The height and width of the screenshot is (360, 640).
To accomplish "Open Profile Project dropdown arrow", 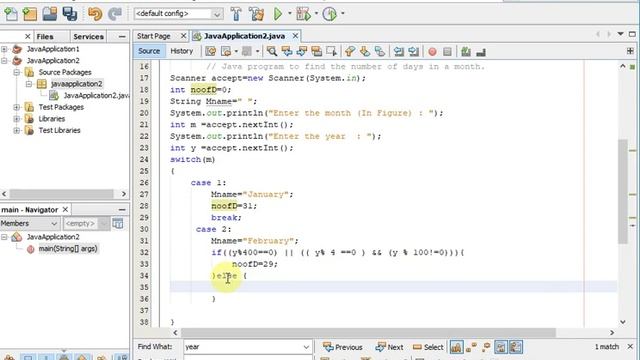I will pos(342,13).
